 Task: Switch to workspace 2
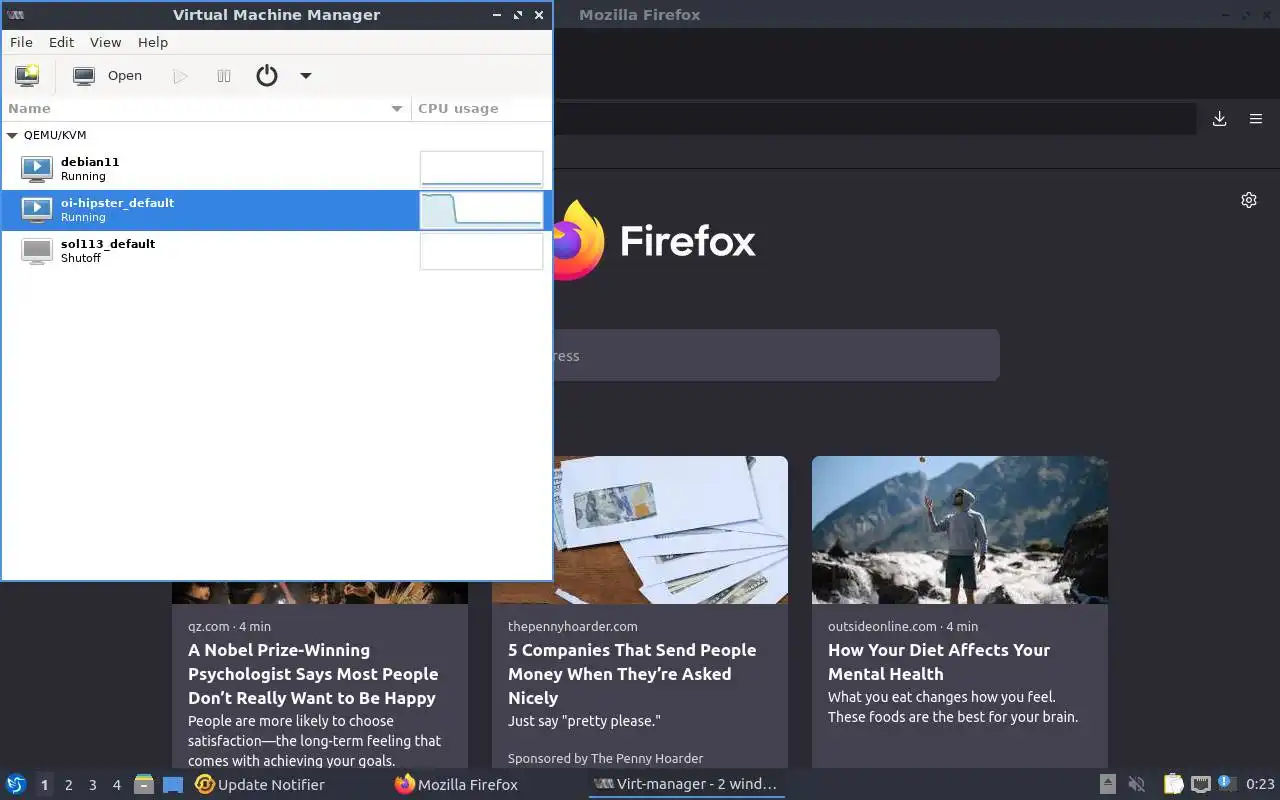(x=68, y=785)
